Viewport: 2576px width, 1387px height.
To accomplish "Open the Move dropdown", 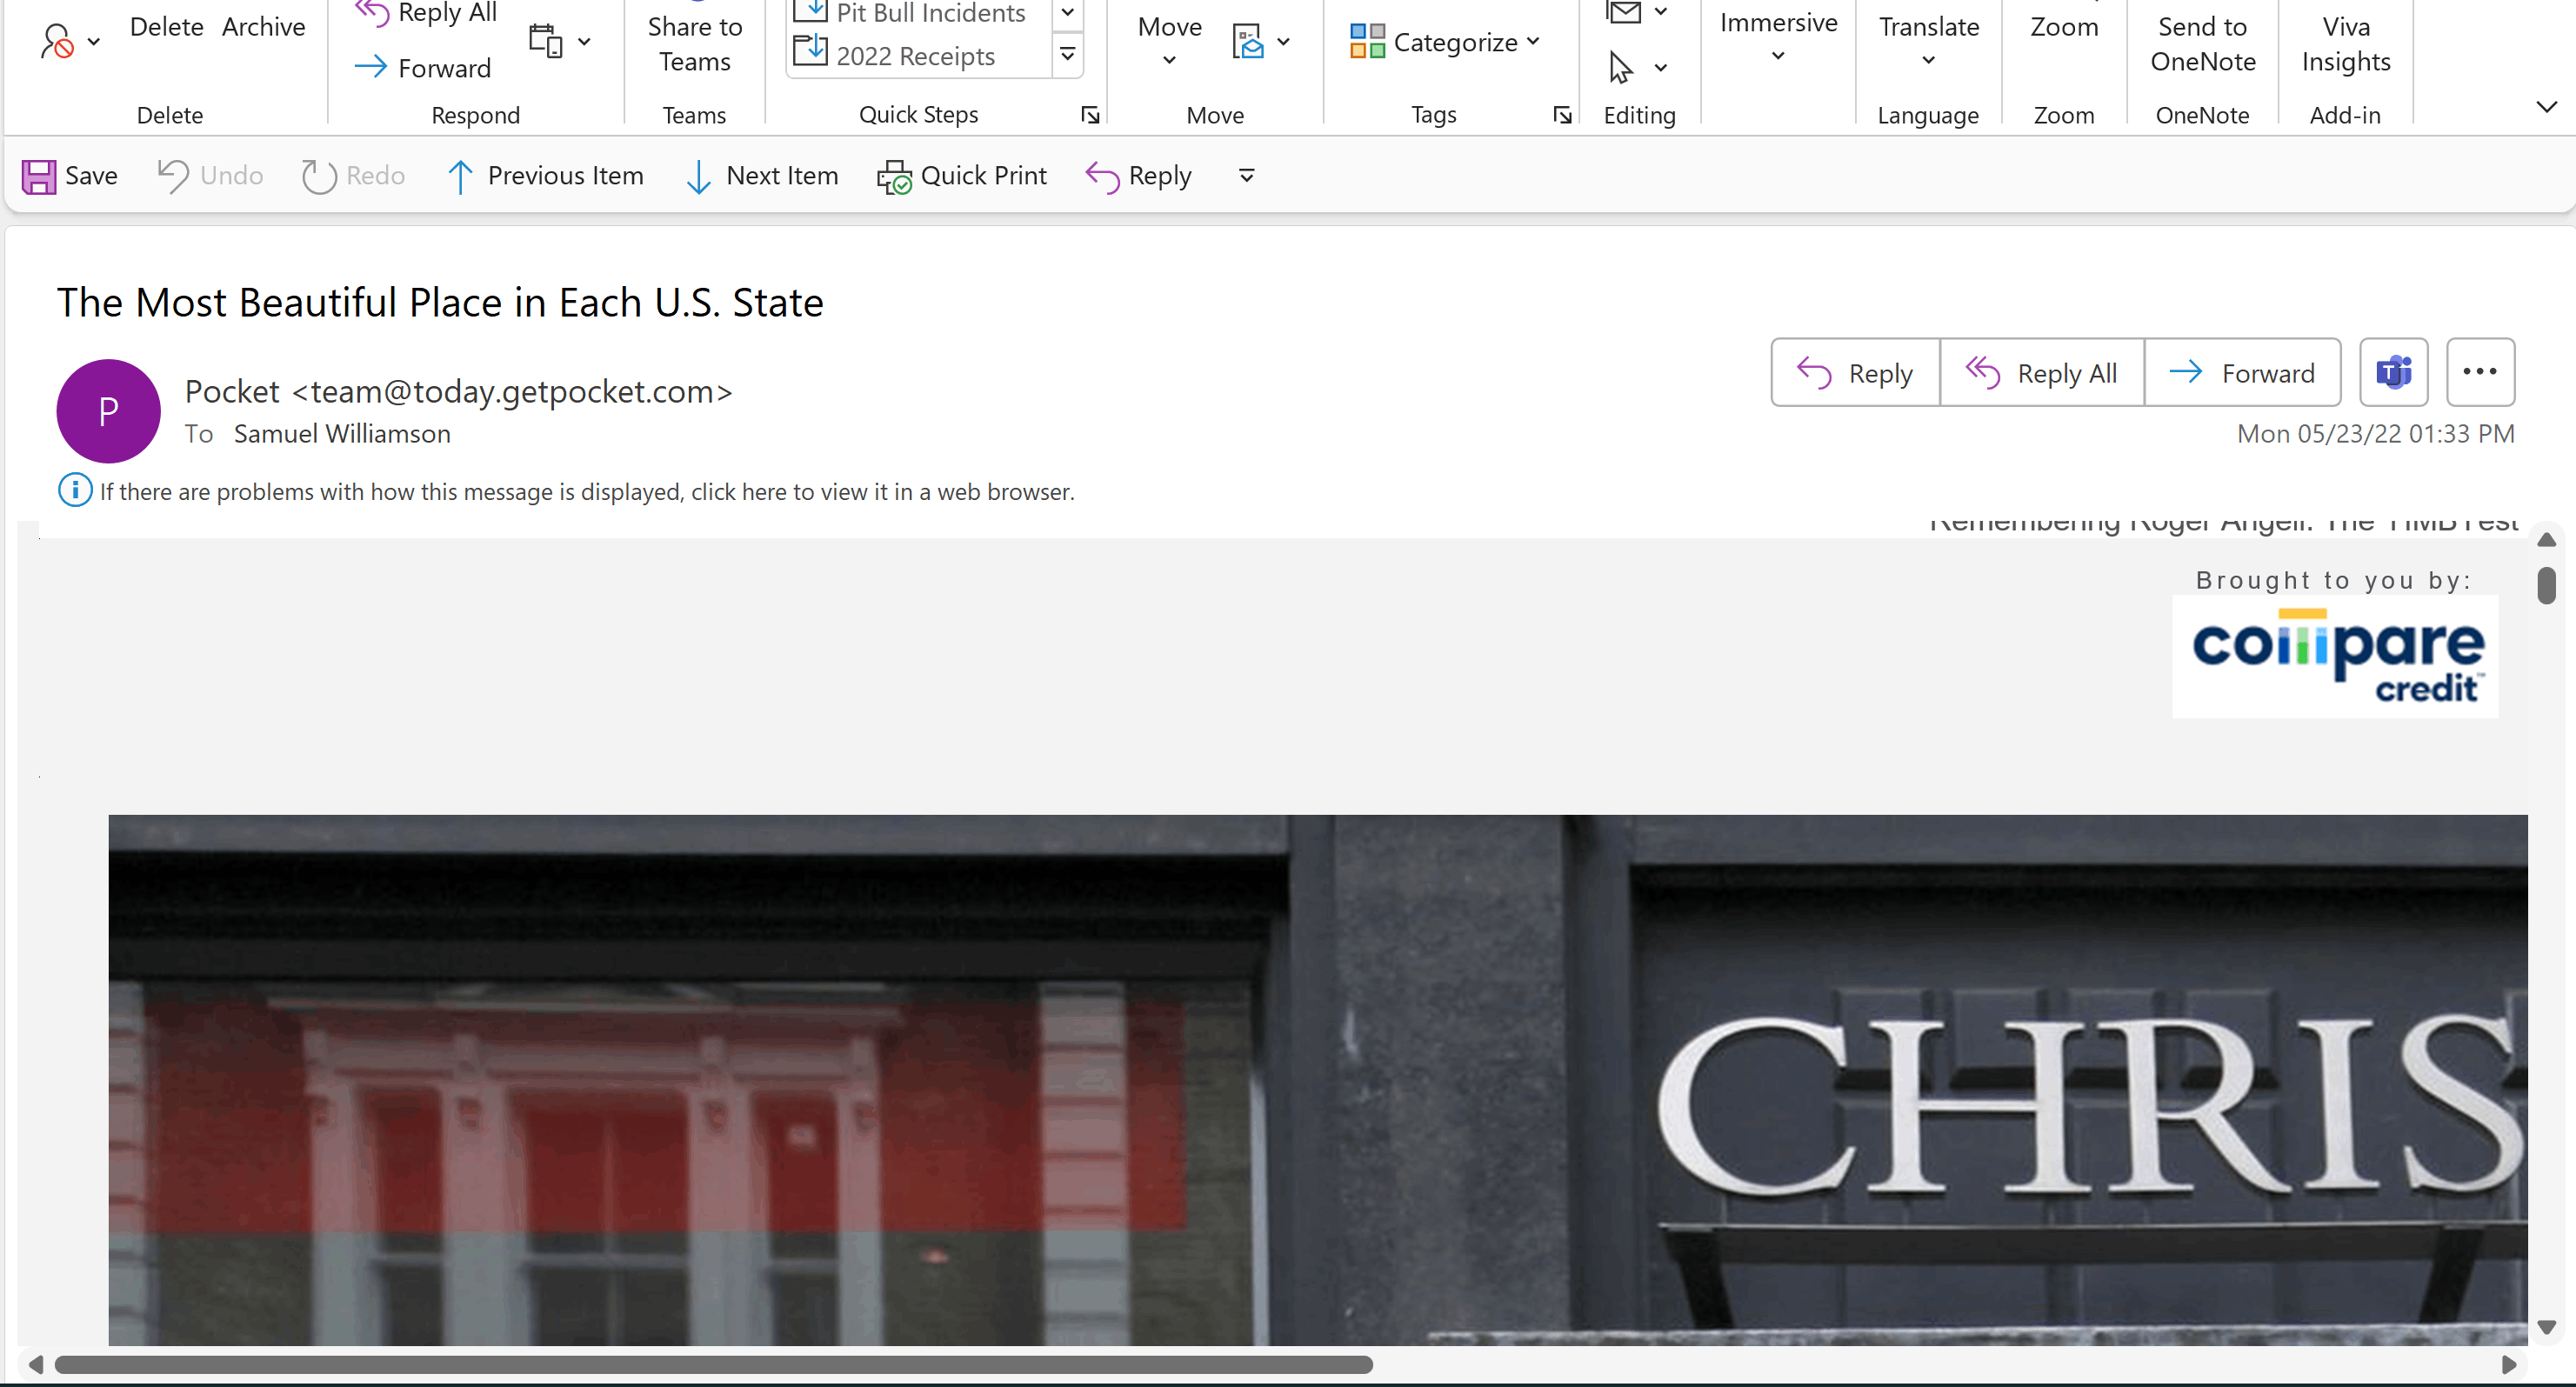I will (1169, 41).
